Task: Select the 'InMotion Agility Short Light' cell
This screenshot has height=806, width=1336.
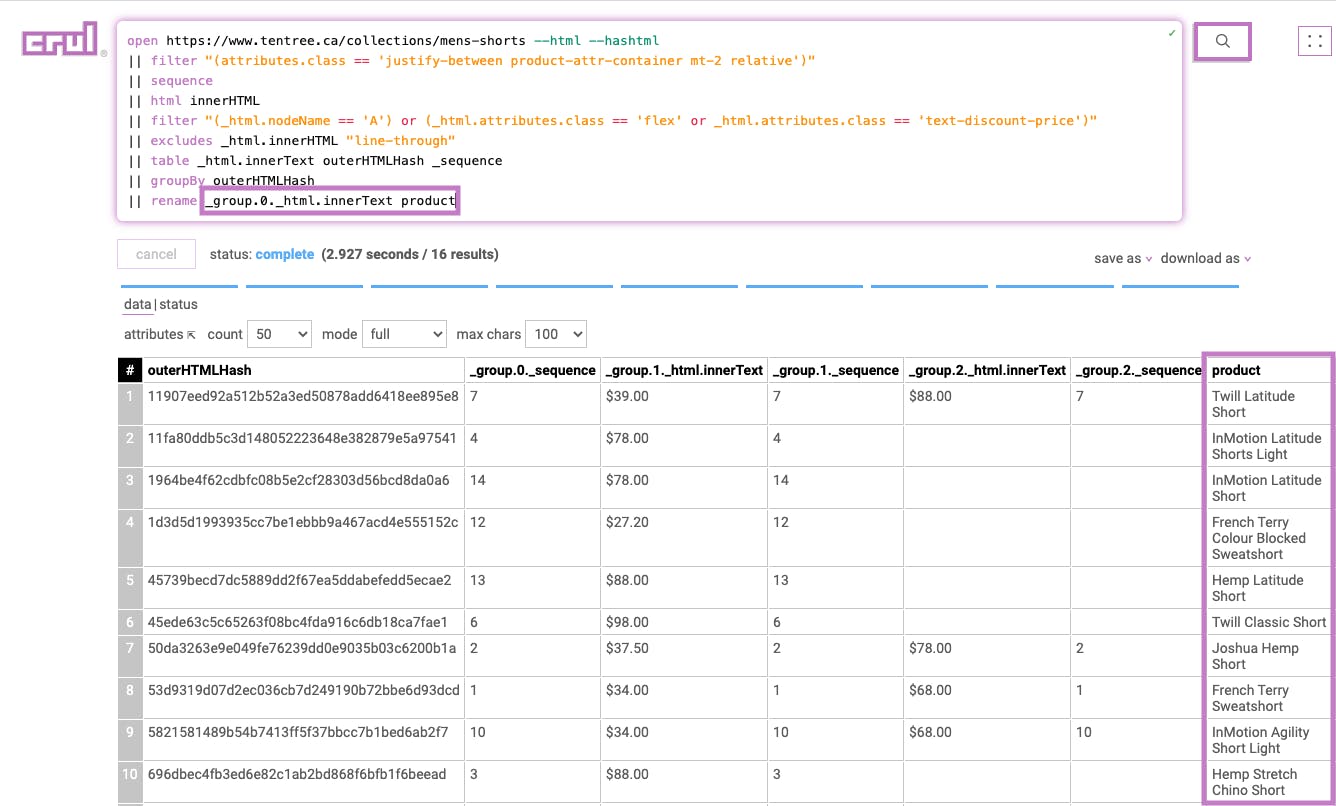Action: point(1269,740)
